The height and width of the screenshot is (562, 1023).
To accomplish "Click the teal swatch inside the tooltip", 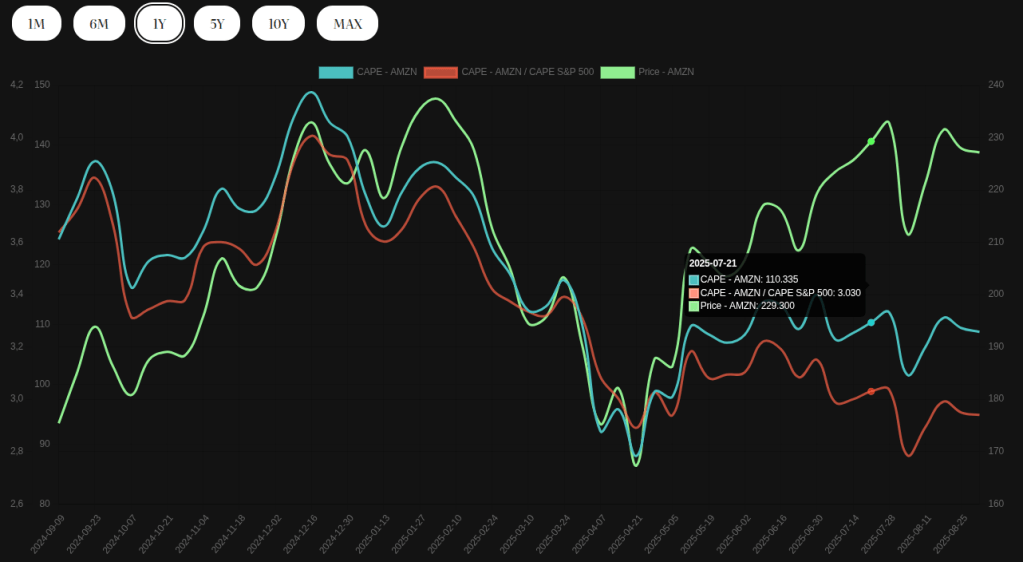I will point(694,280).
